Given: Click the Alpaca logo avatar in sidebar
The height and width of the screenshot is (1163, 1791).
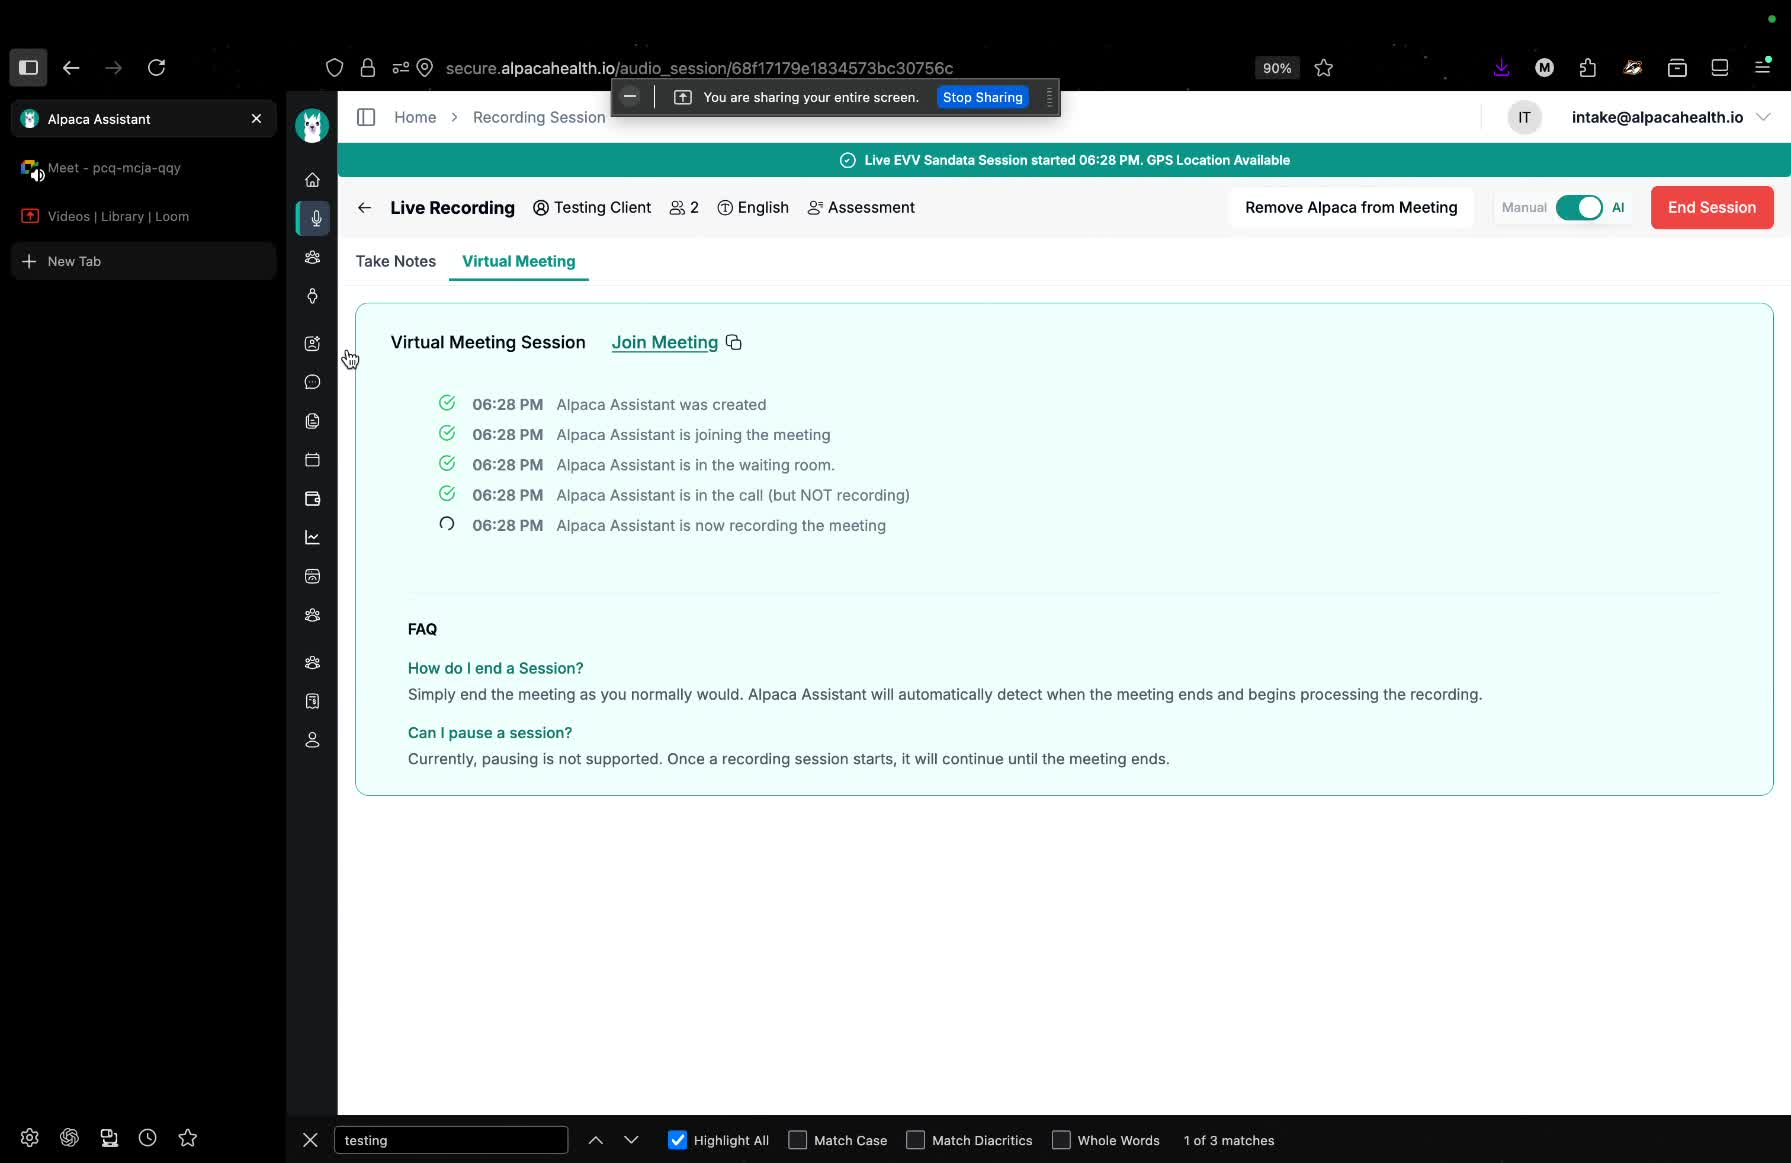Looking at the screenshot, I should pos(312,125).
